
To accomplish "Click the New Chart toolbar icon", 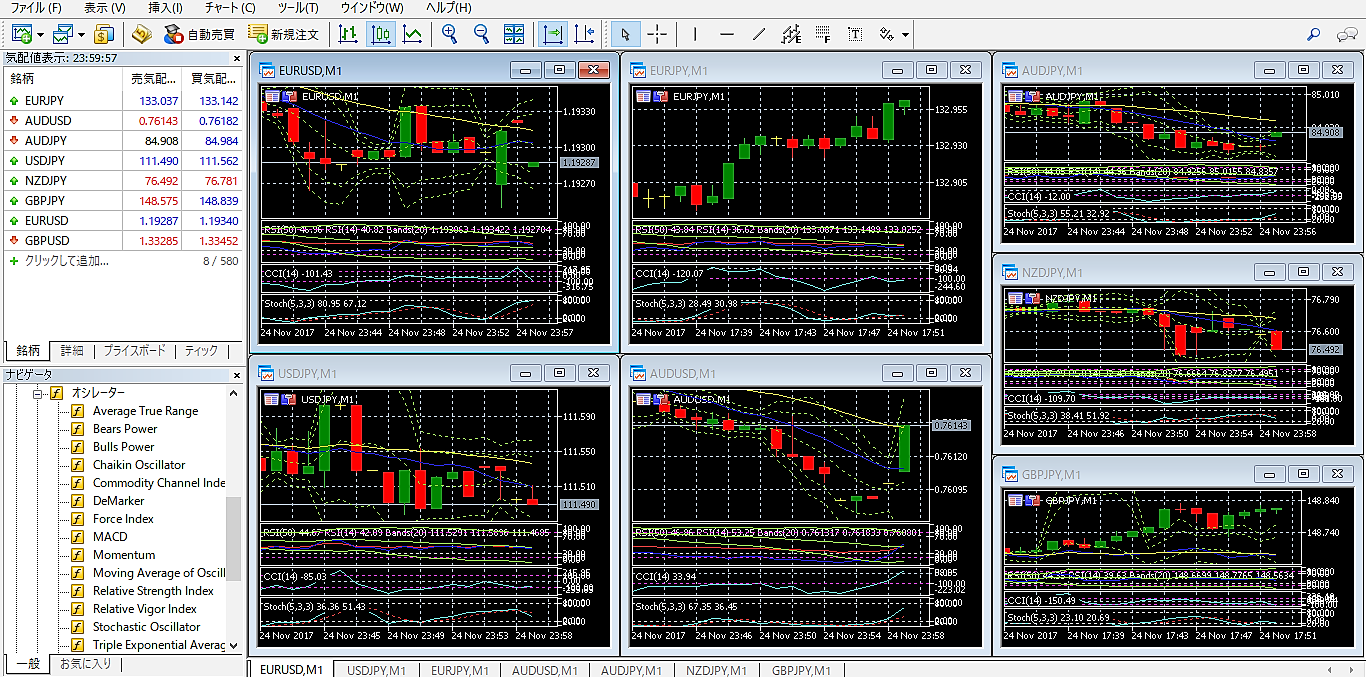I will (21, 34).
